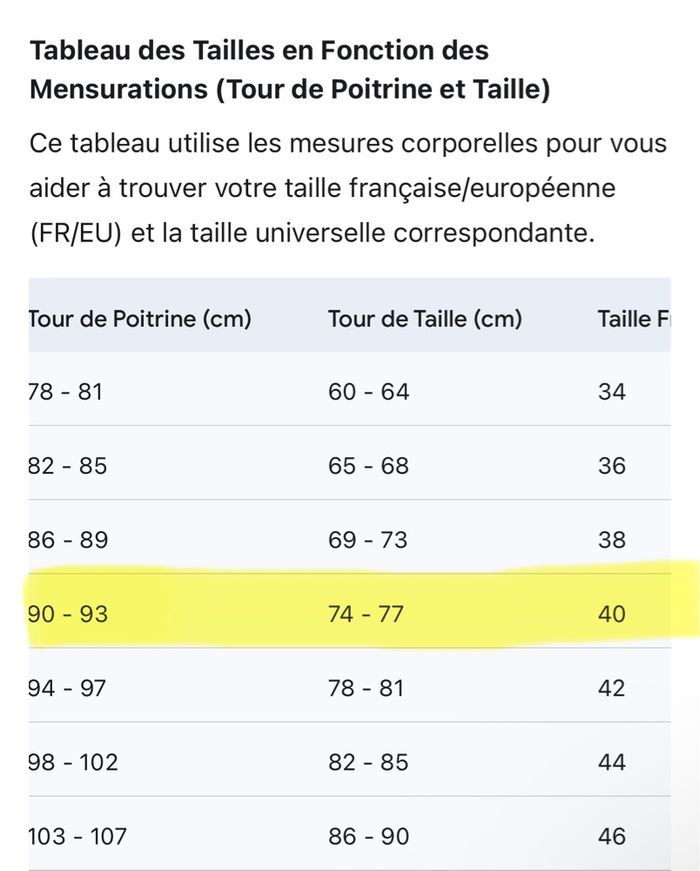Click the '86 - 89' chest cell
The width and height of the screenshot is (700, 871).
pyautogui.click(x=67, y=540)
